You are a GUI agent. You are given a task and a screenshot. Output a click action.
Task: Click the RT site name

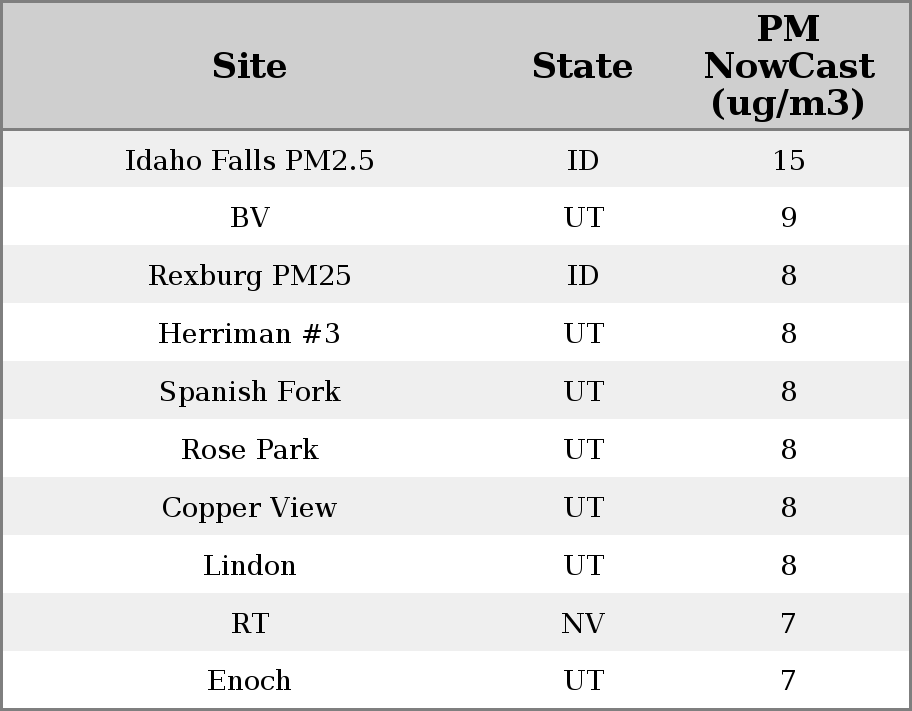point(249,624)
